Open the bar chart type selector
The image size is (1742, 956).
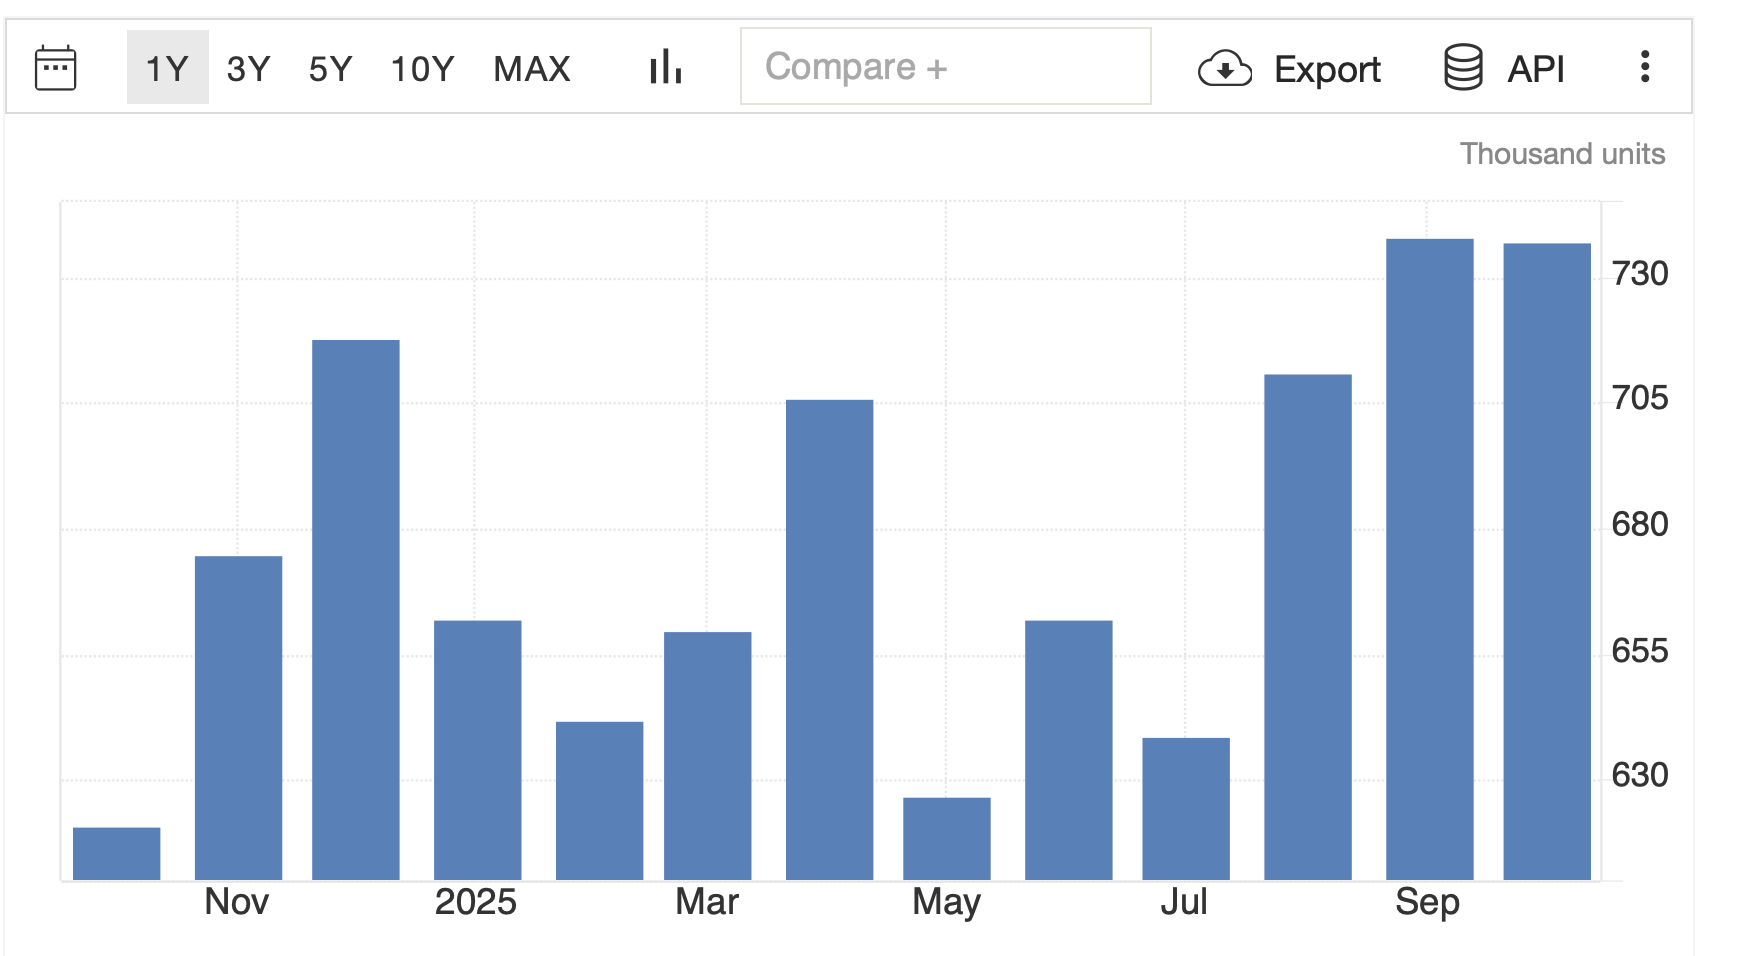tap(665, 68)
